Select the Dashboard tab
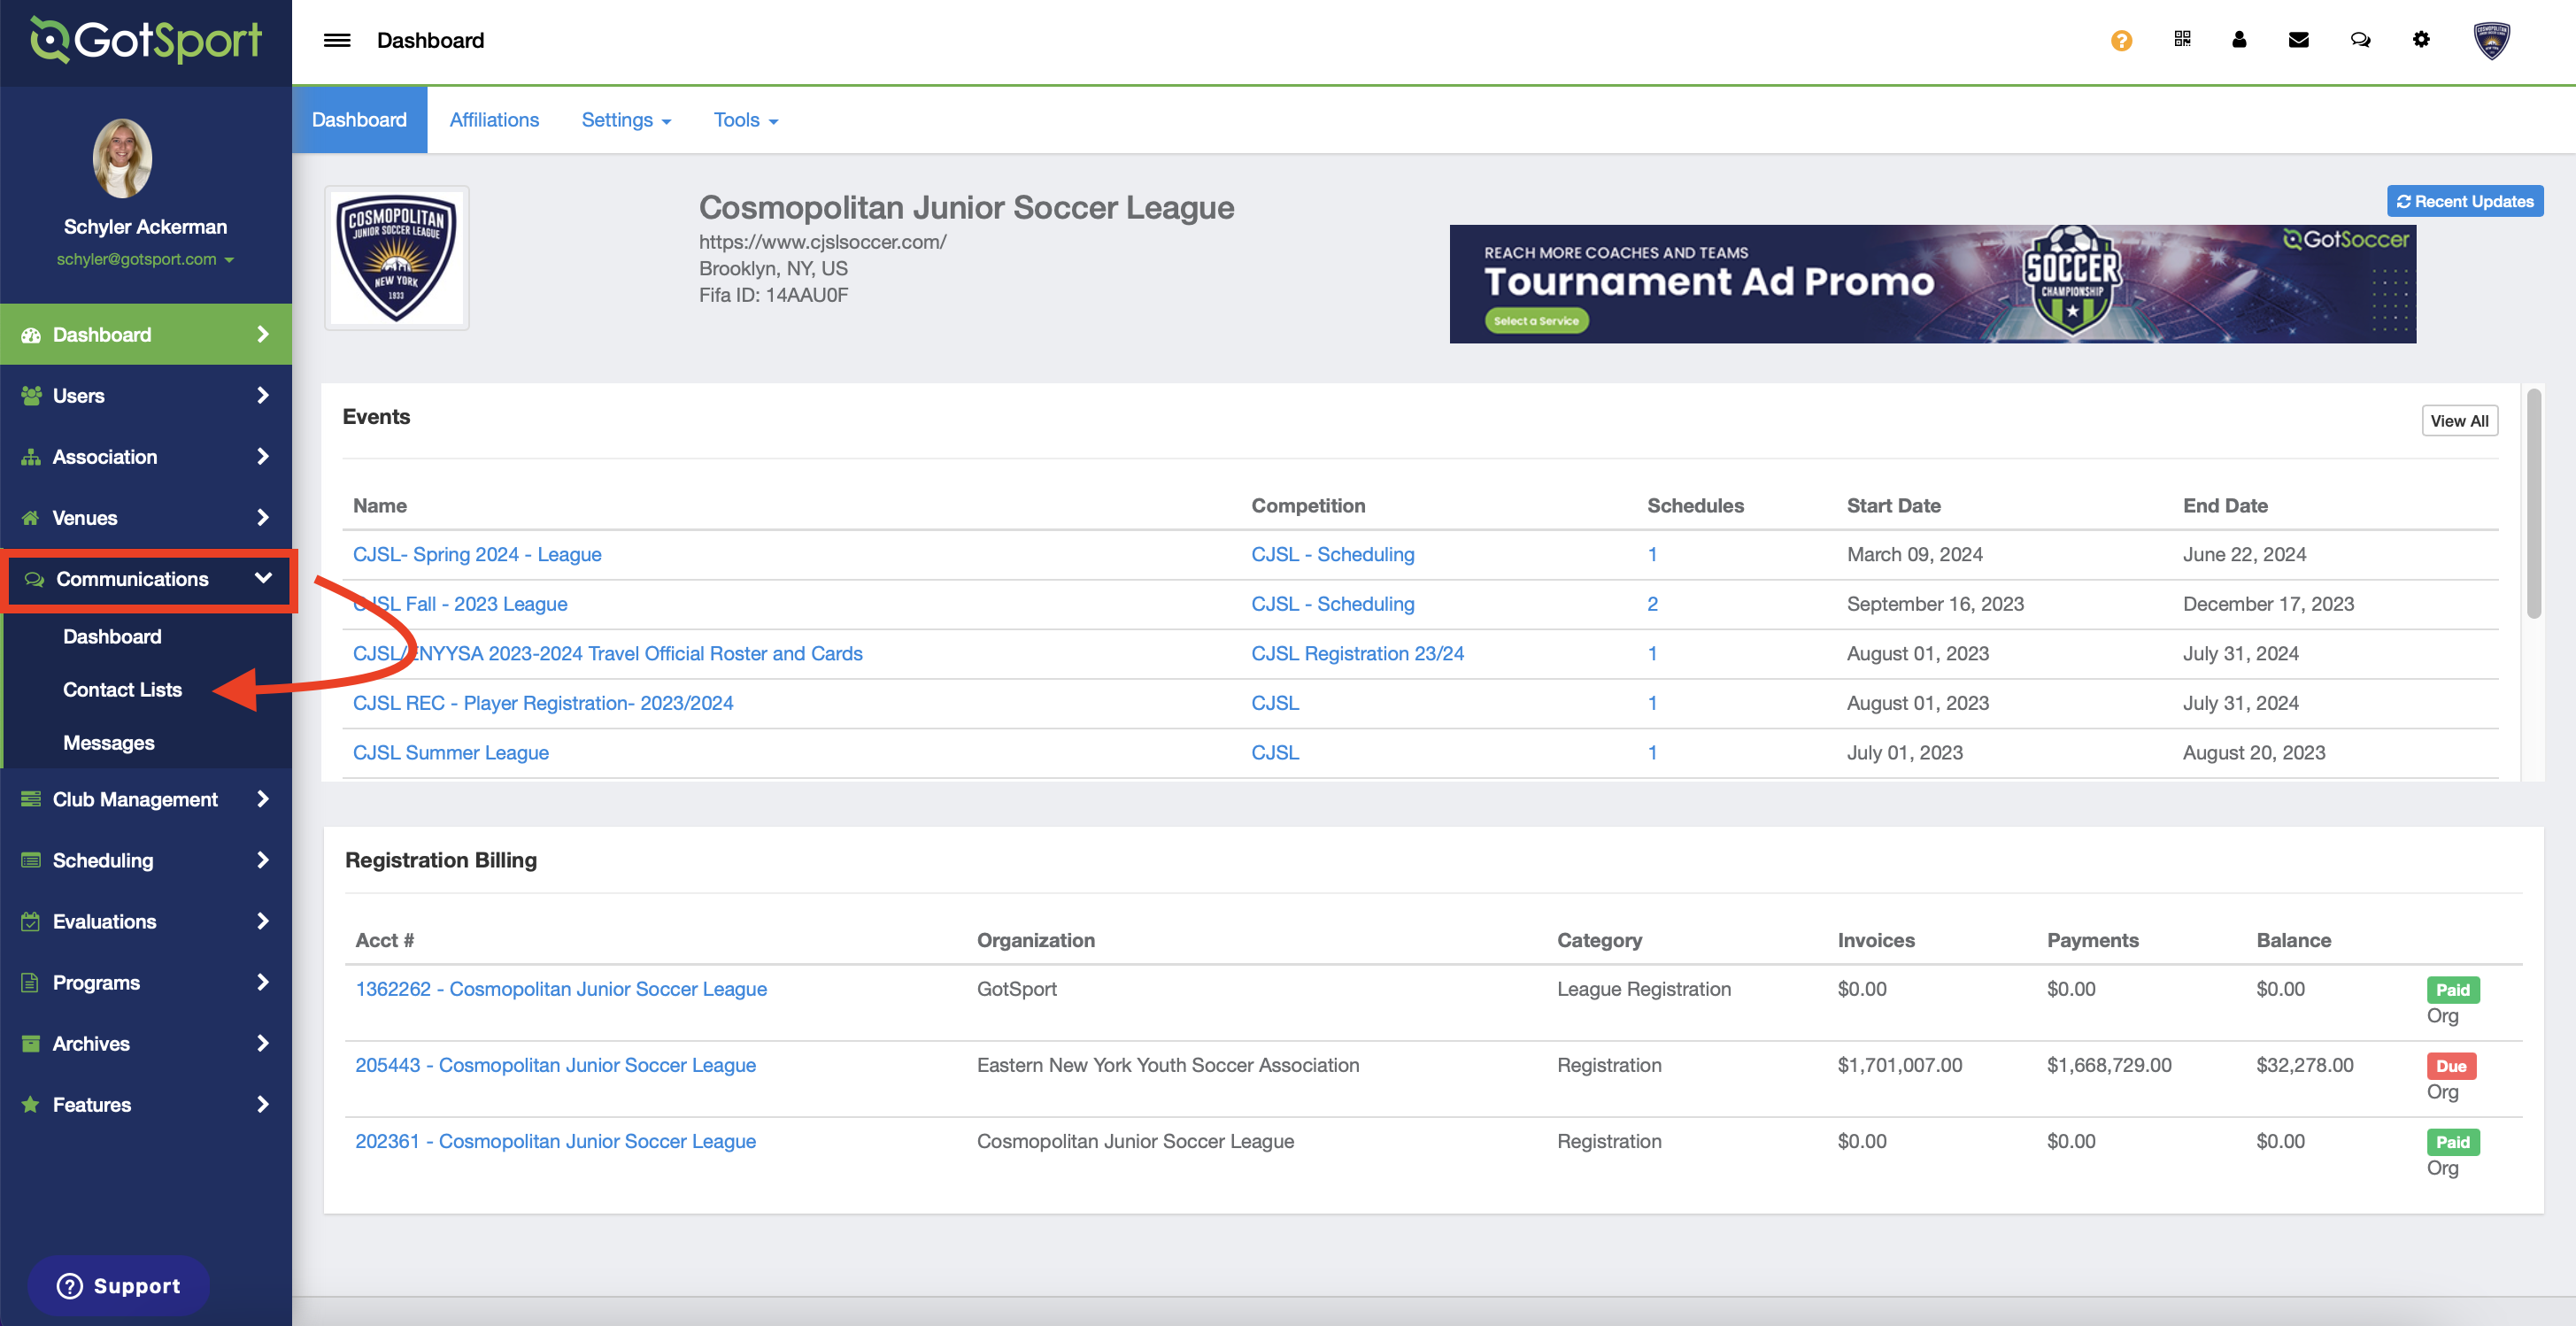The width and height of the screenshot is (2576, 1326). click(359, 120)
